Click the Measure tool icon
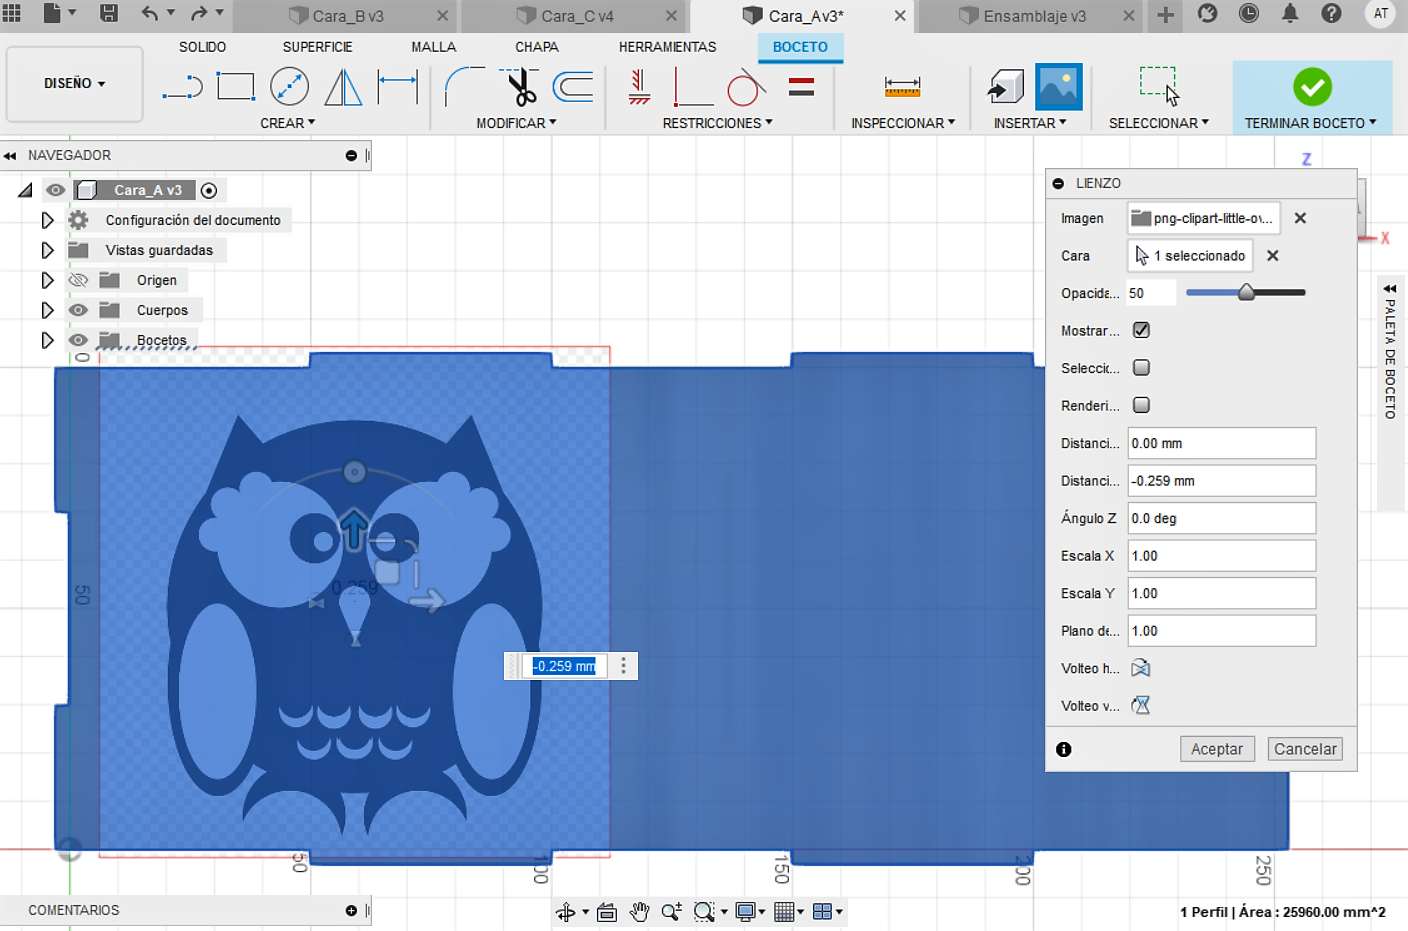Image resolution: width=1408 pixels, height=931 pixels. tap(902, 87)
